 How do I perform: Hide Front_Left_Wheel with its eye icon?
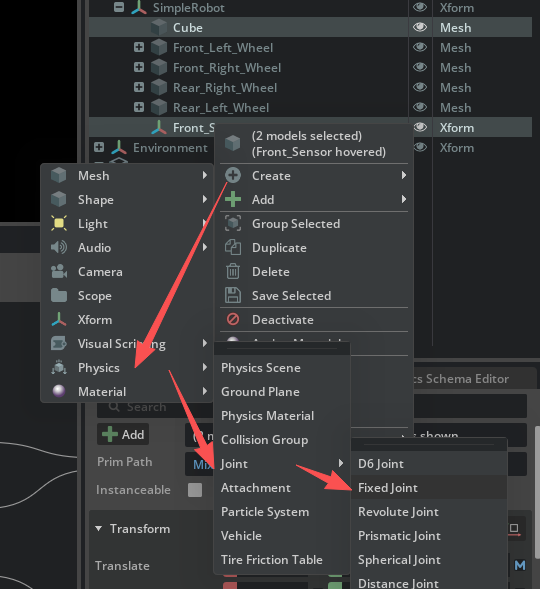point(420,47)
